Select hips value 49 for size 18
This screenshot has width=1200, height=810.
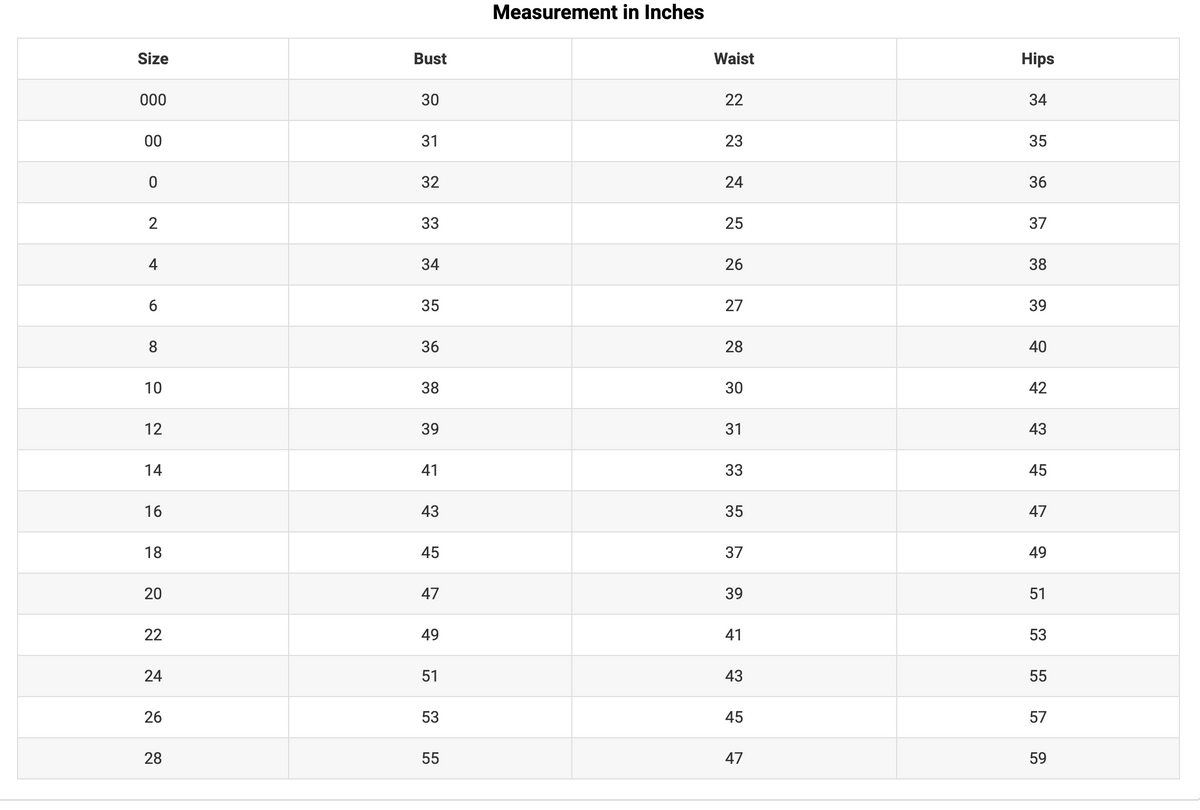(1038, 552)
